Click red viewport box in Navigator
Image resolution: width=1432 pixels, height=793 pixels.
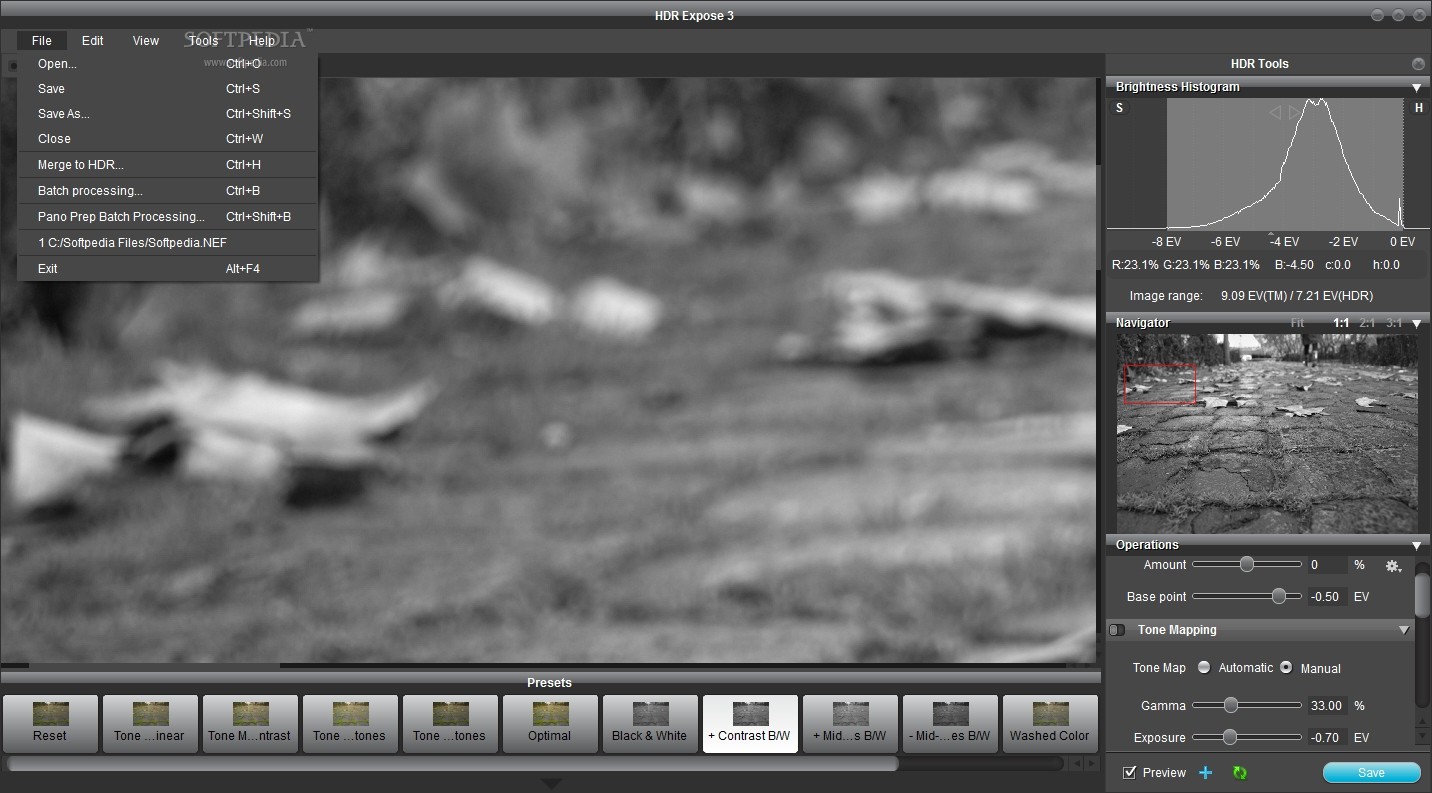click(1160, 384)
